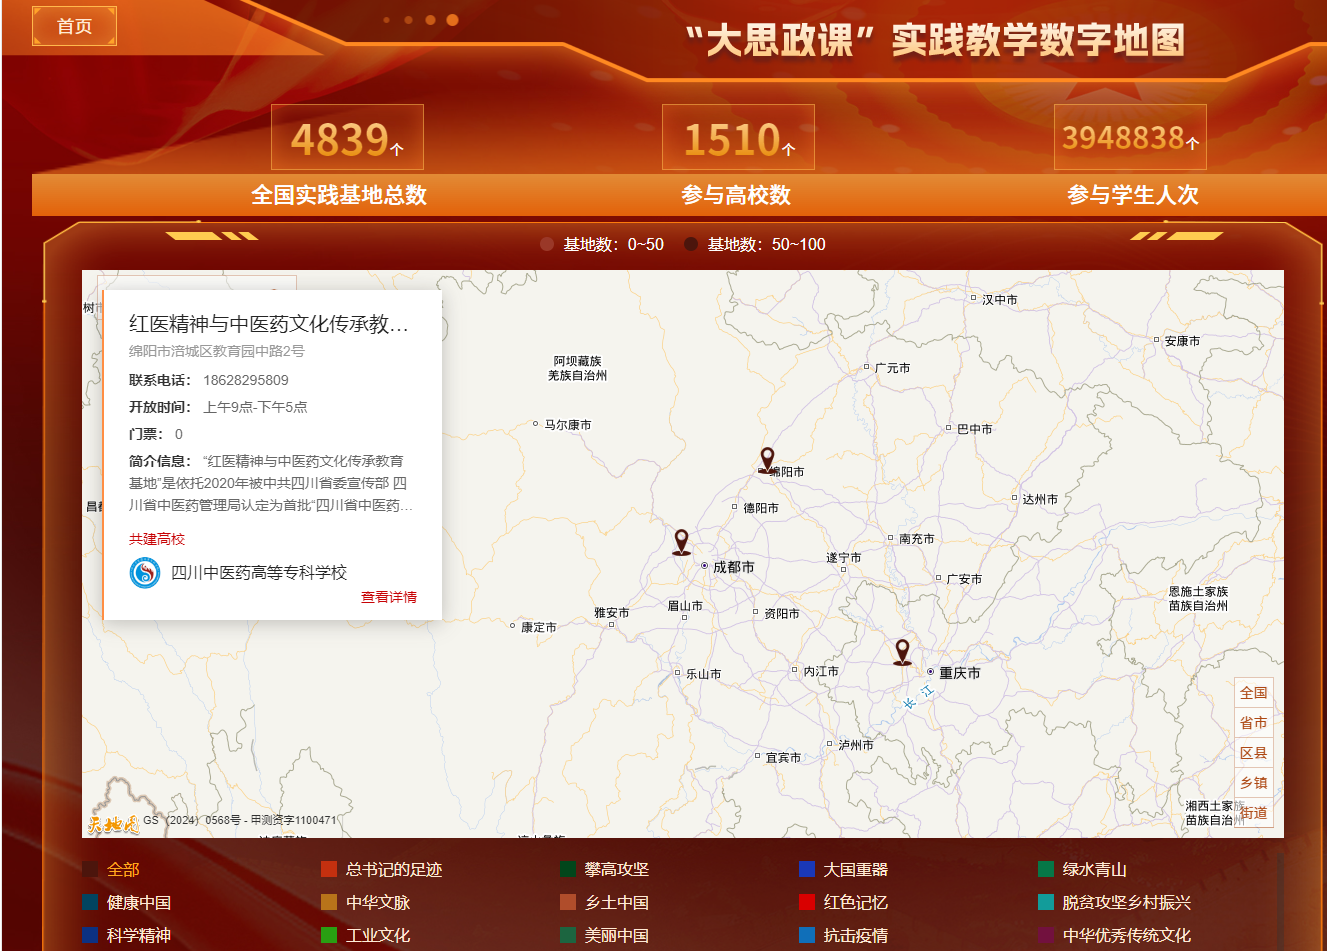Screen dimensions: 1327x951
Task: Click the 全国实践基地总数 4839 counter
Action: click(x=347, y=138)
